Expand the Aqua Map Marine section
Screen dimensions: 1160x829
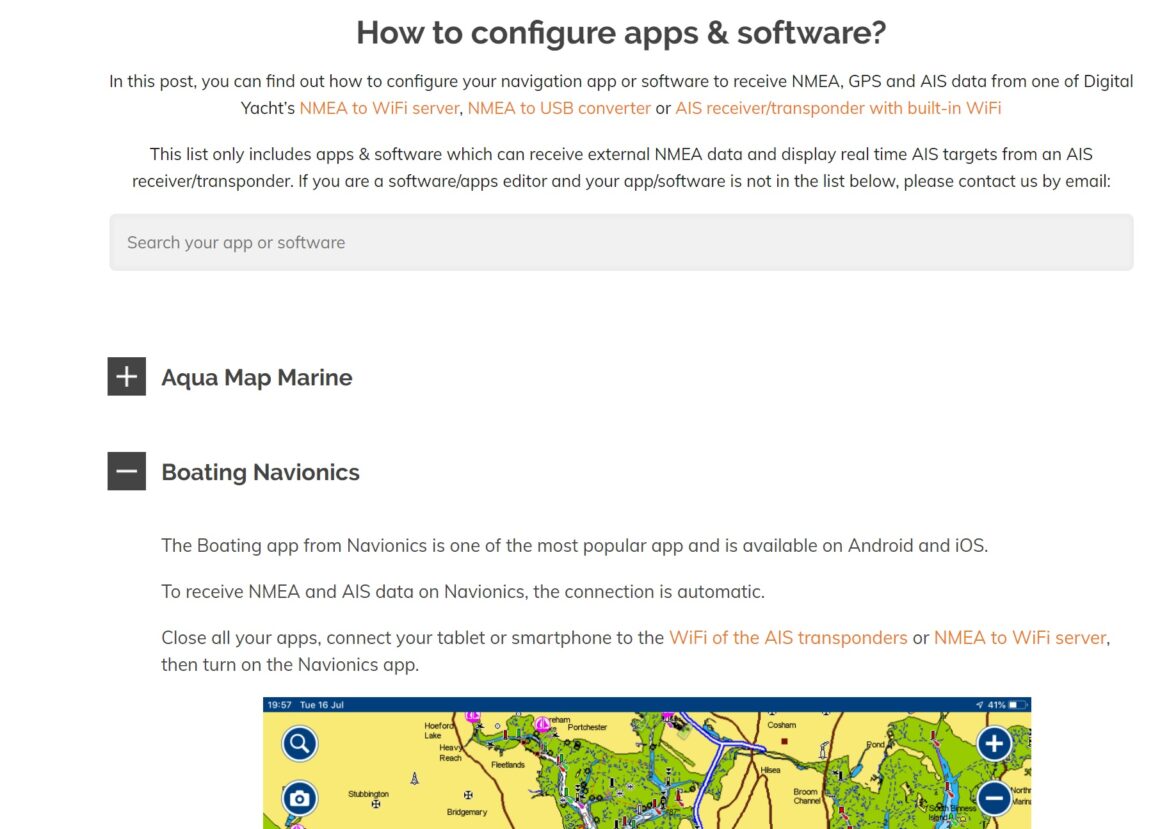tap(126, 377)
